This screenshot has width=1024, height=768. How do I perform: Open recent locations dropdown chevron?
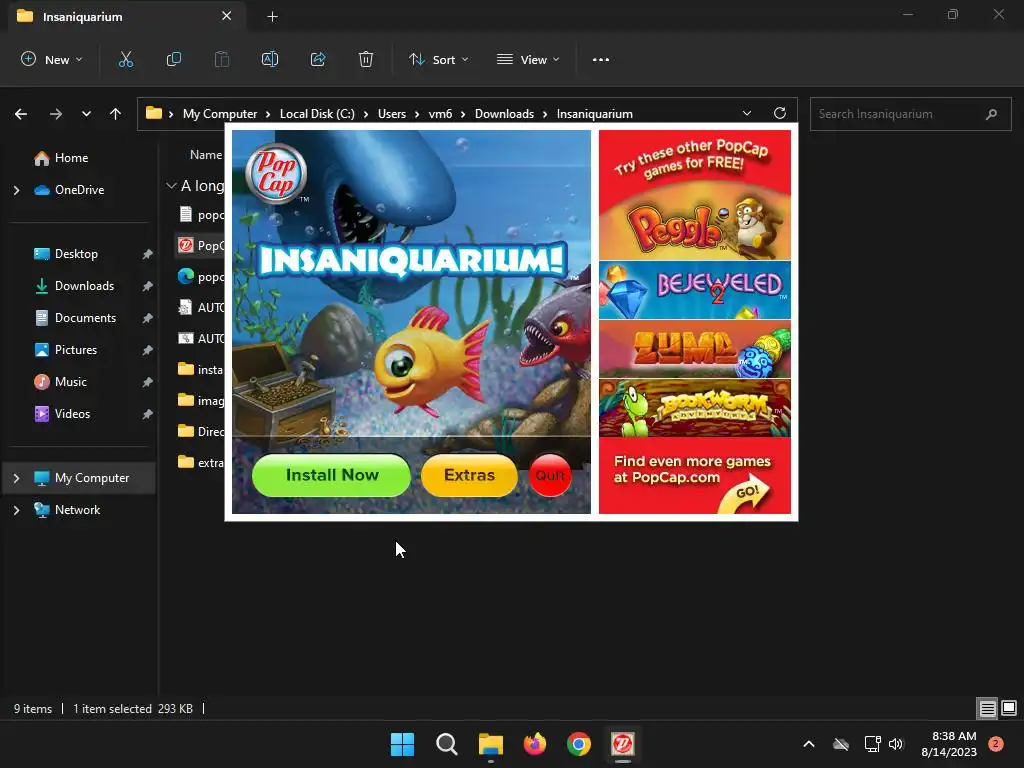86,114
